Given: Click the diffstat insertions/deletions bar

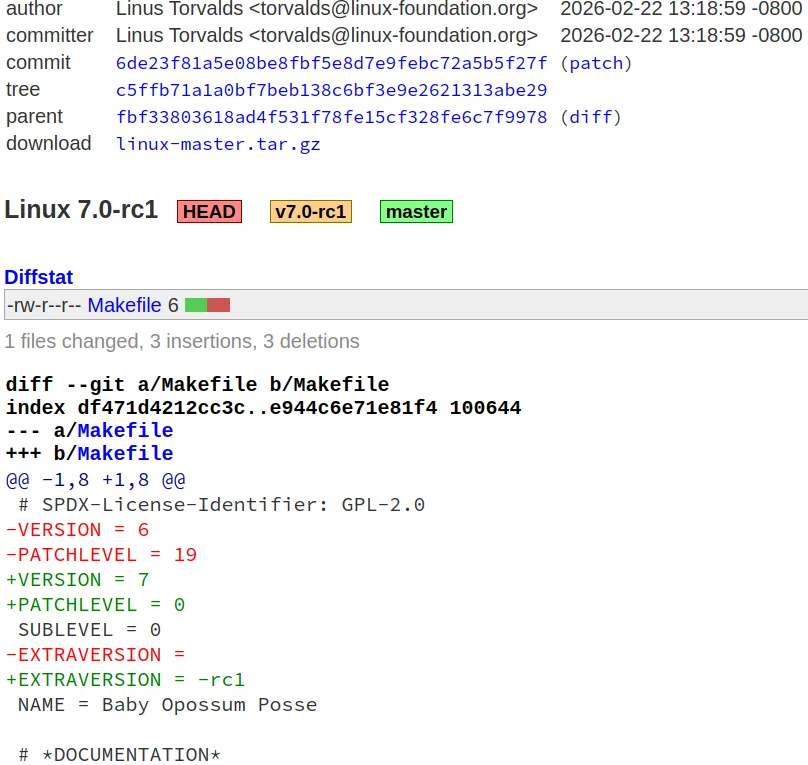Looking at the screenshot, I should tap(208, 305).
